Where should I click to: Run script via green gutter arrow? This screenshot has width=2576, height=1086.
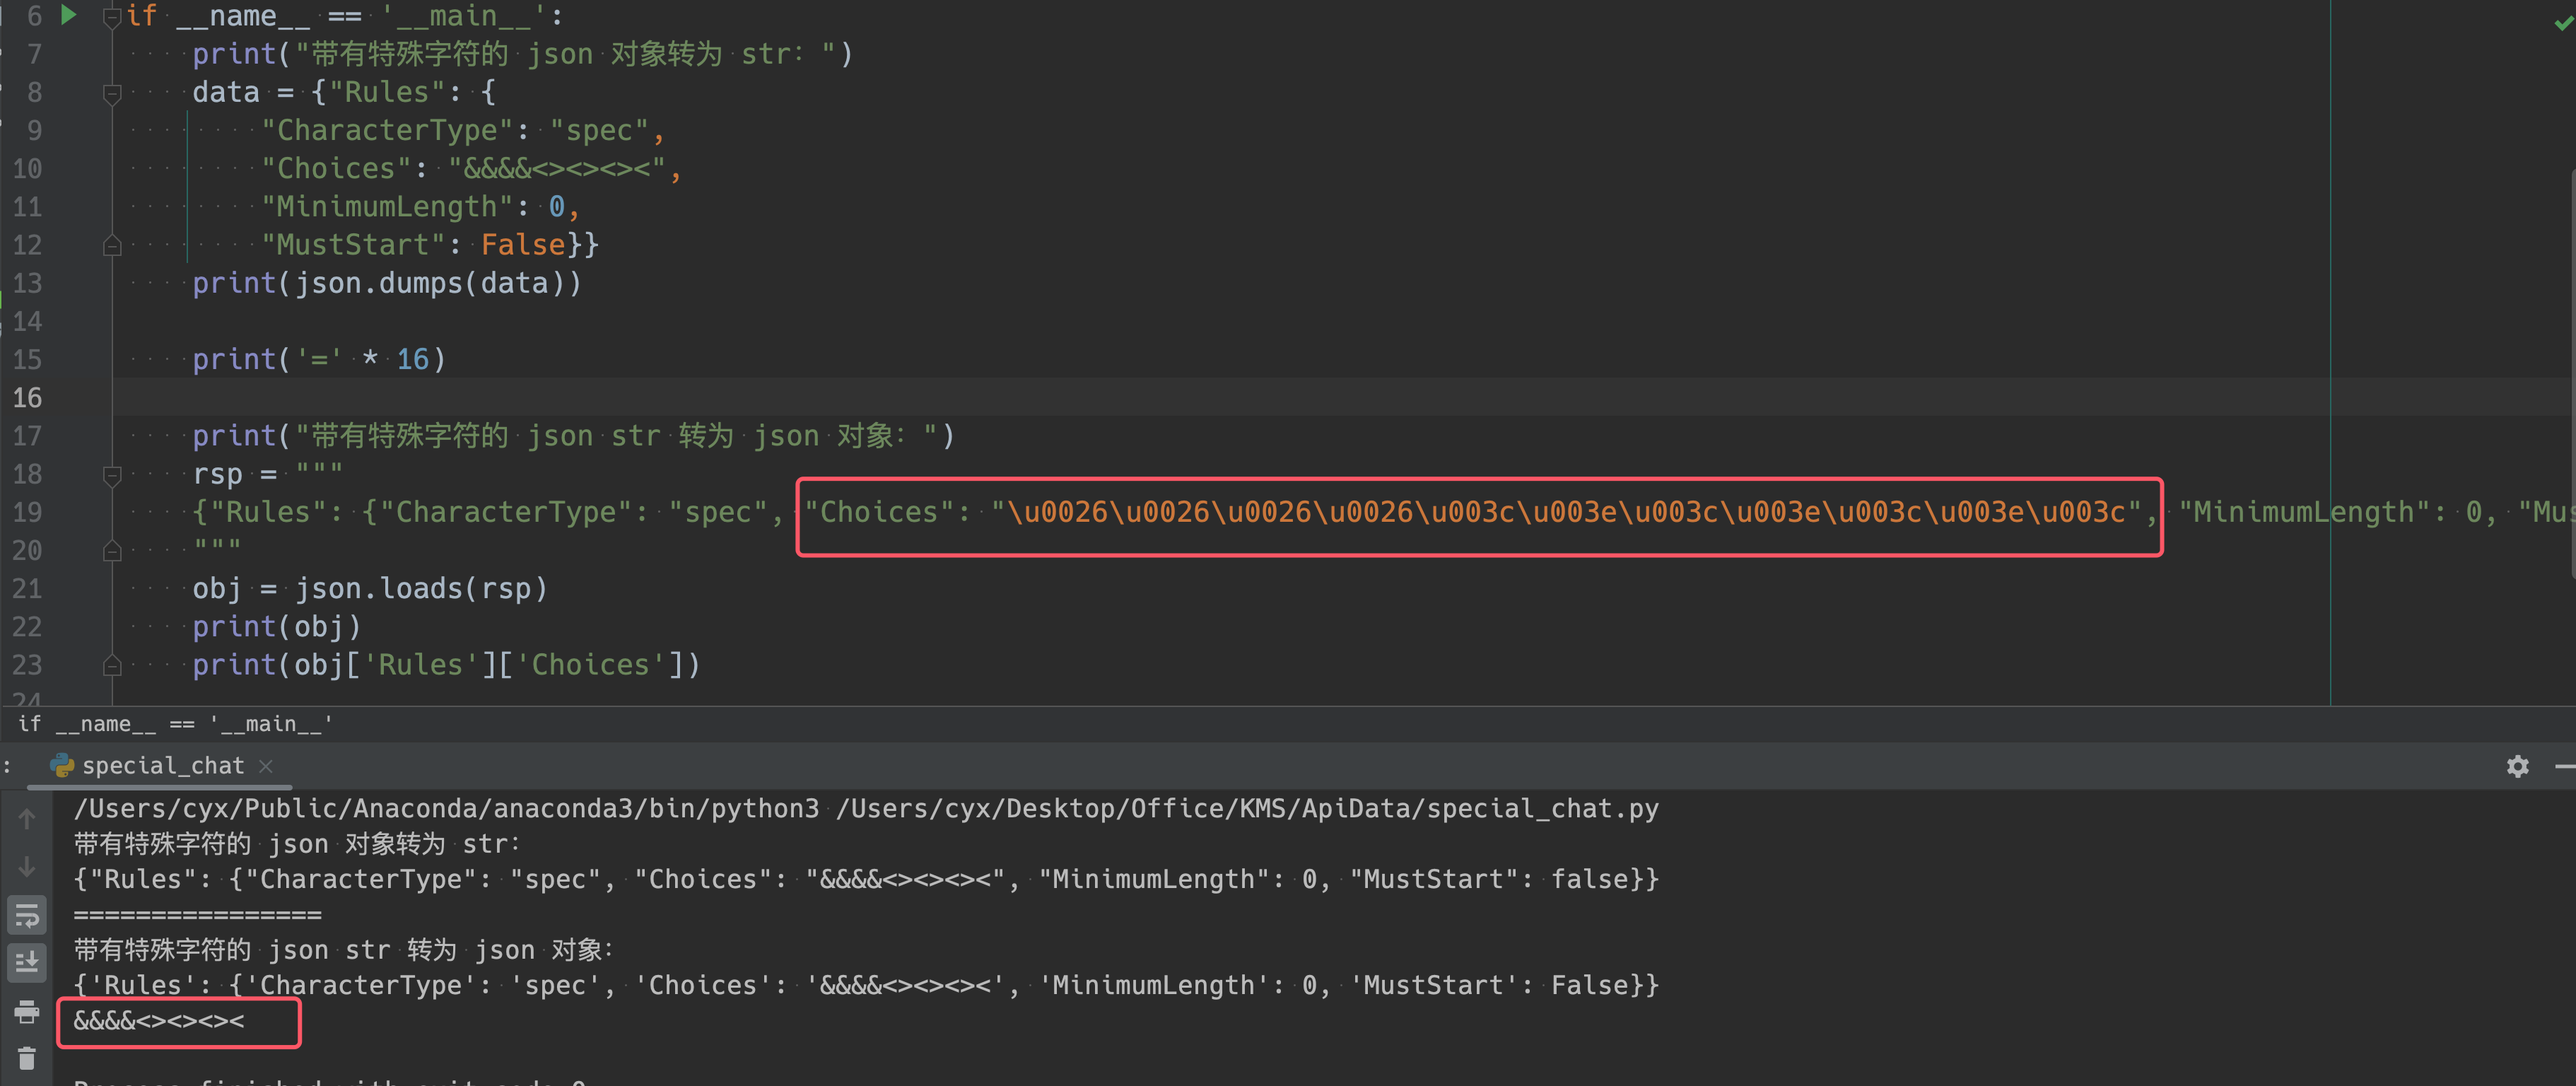coord(68,15)
